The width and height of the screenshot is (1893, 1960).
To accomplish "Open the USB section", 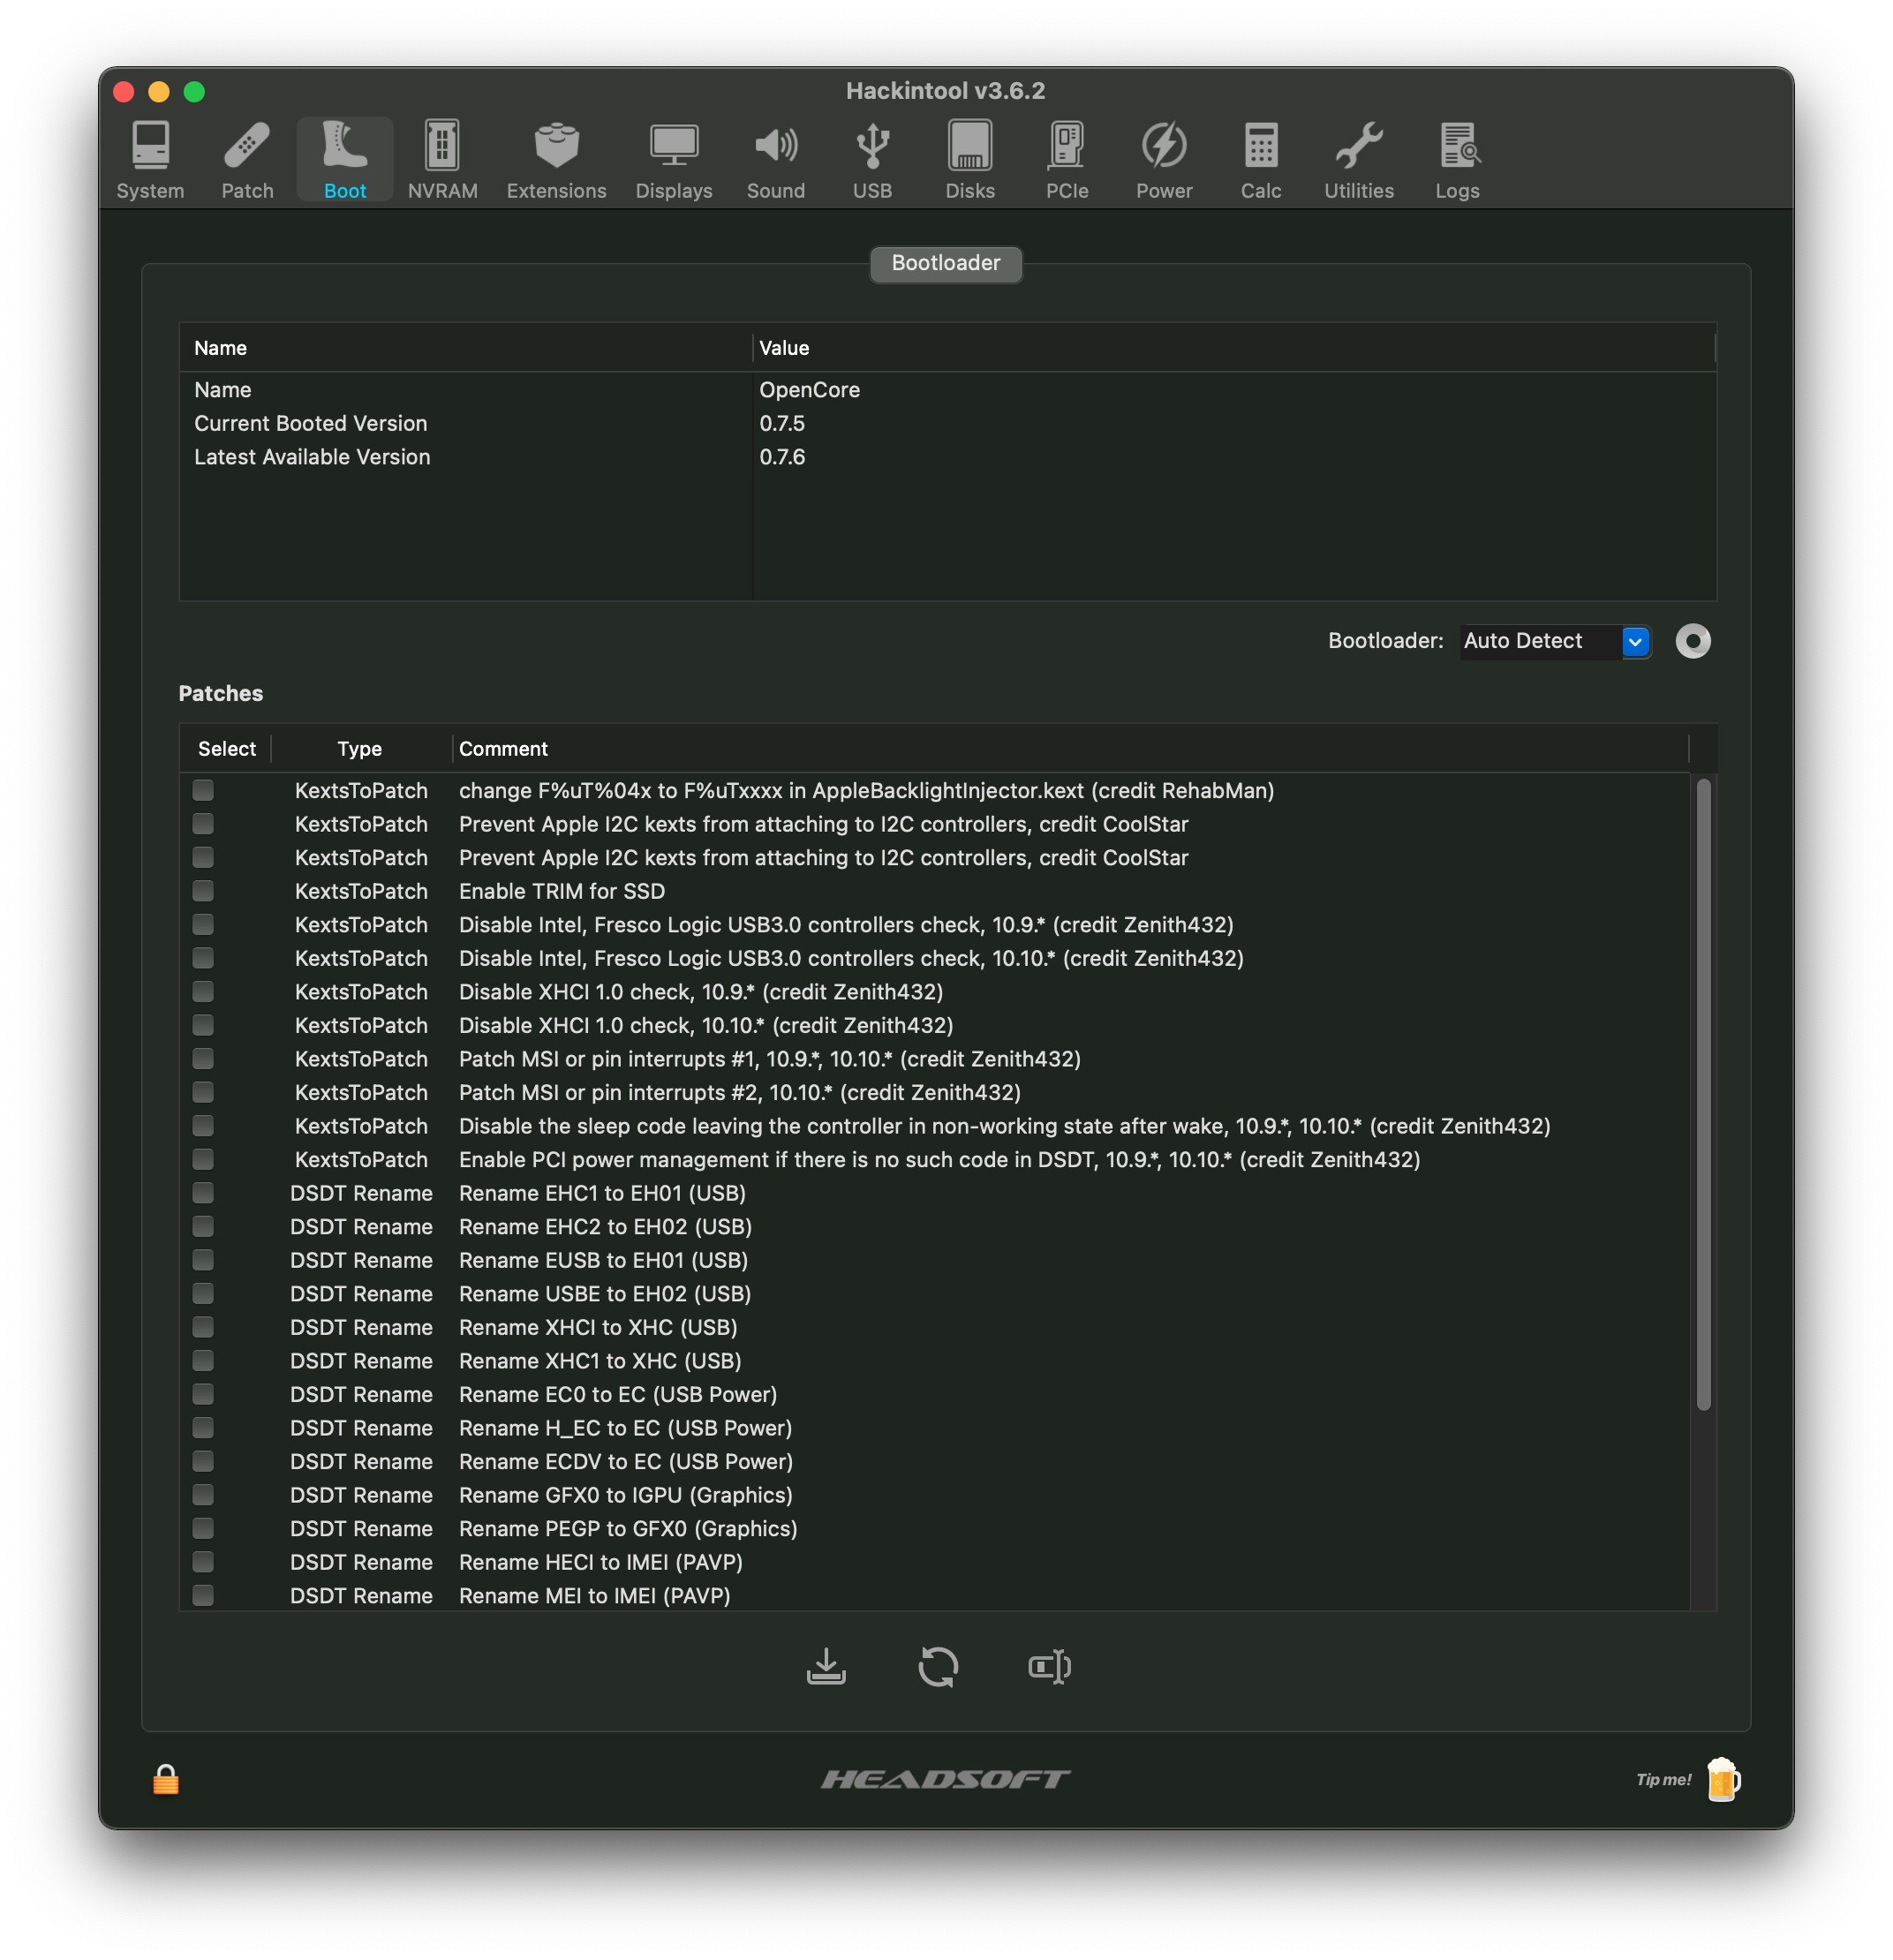I will (872, 160).
